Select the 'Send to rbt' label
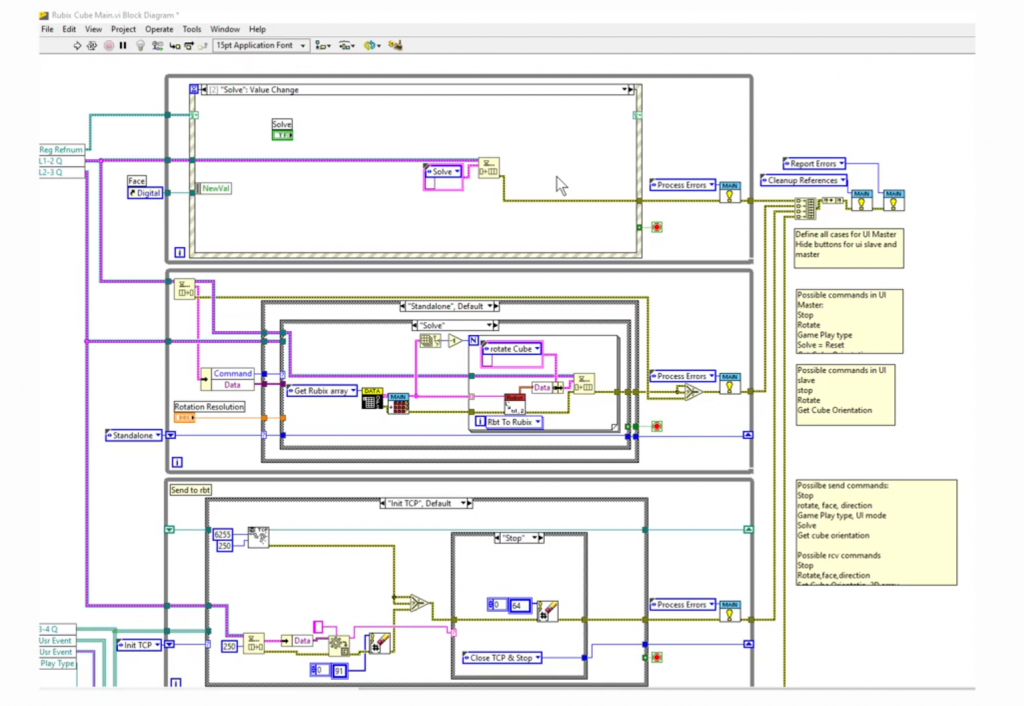 [190, 490]
